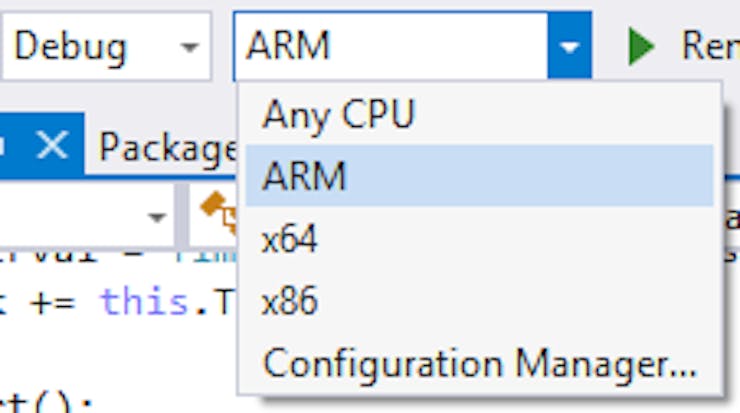Screen dimensions: 740x413
Task: Click the Debug configuration text box
Action: point(90,46)
